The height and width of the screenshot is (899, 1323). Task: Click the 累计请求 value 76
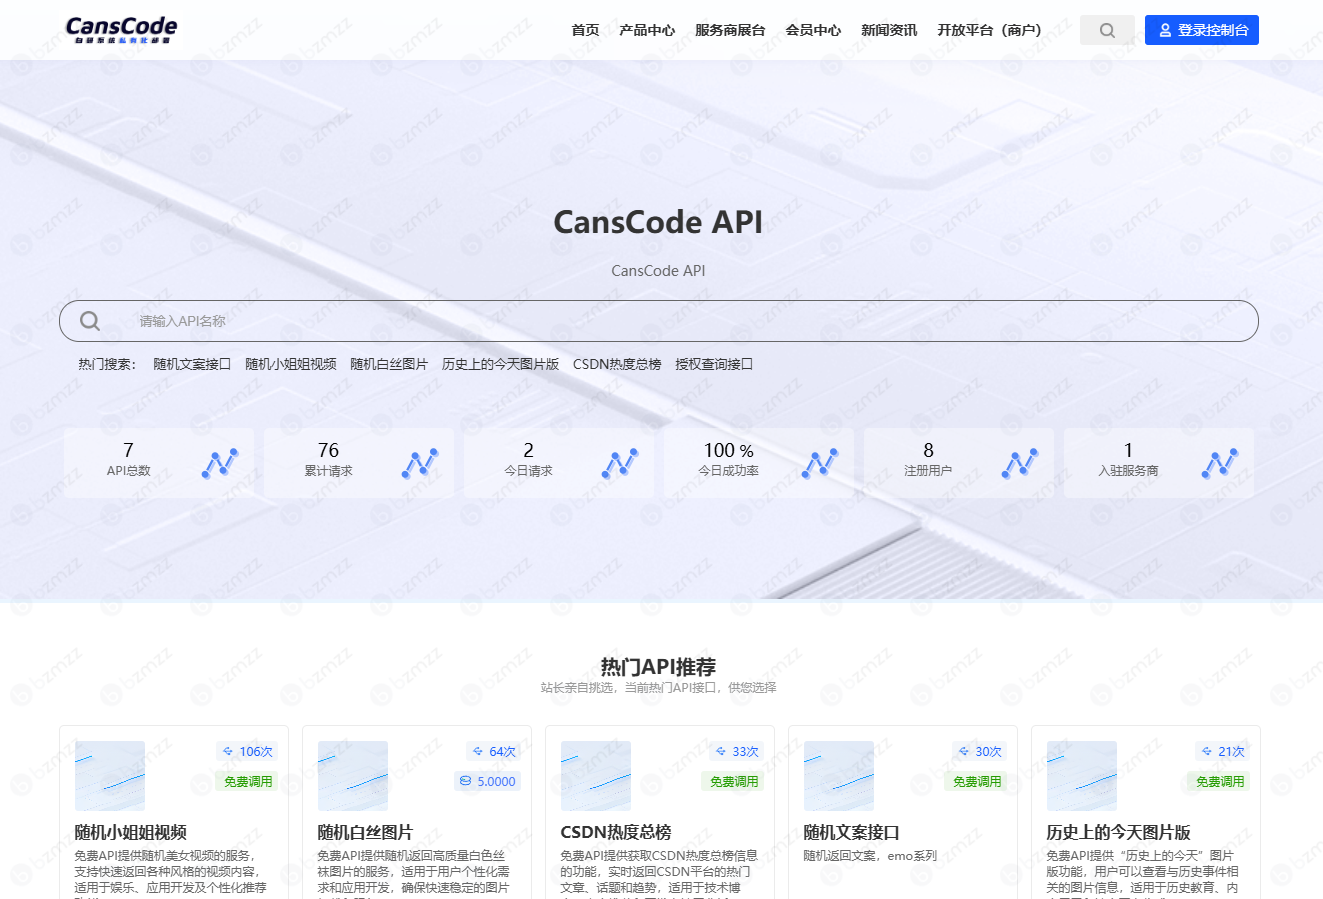pos(328,451)
